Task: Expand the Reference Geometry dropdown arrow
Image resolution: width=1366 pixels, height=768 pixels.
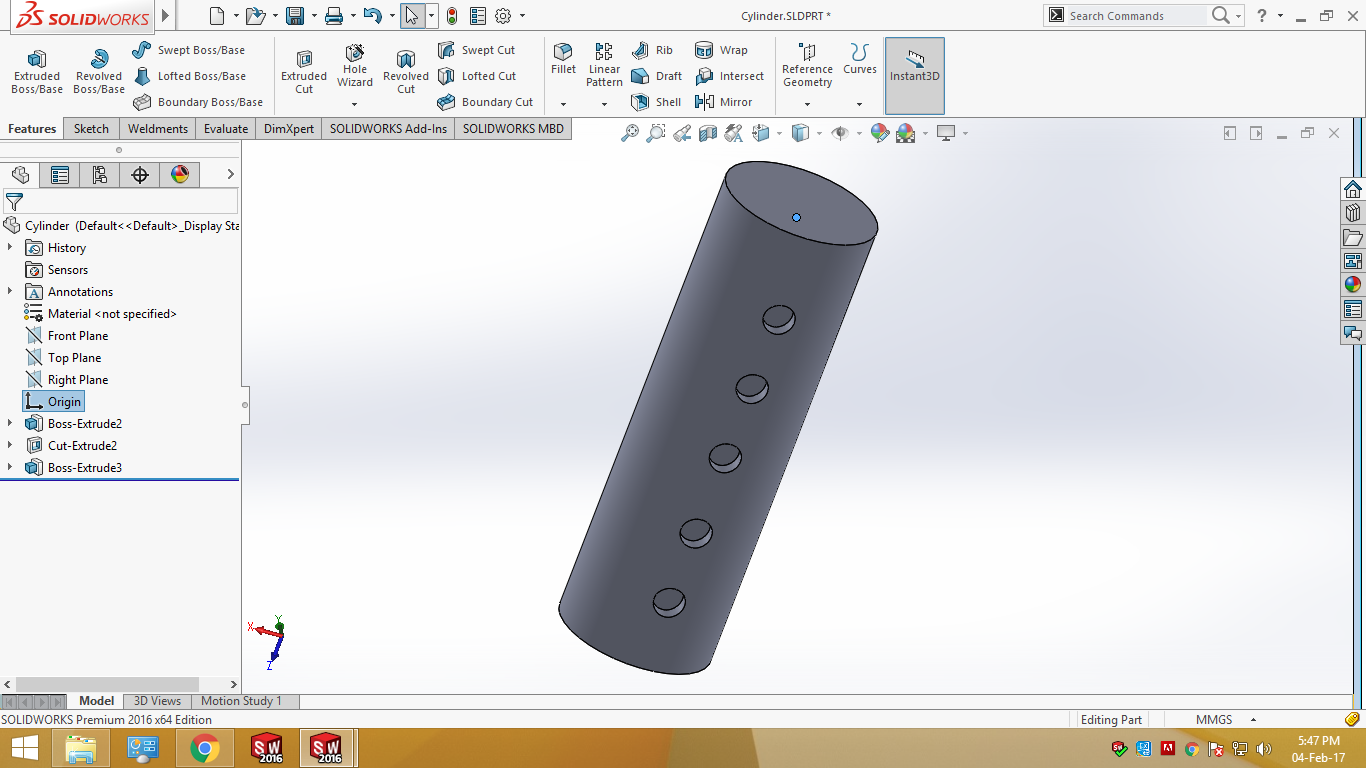Action: click(807, 104)
